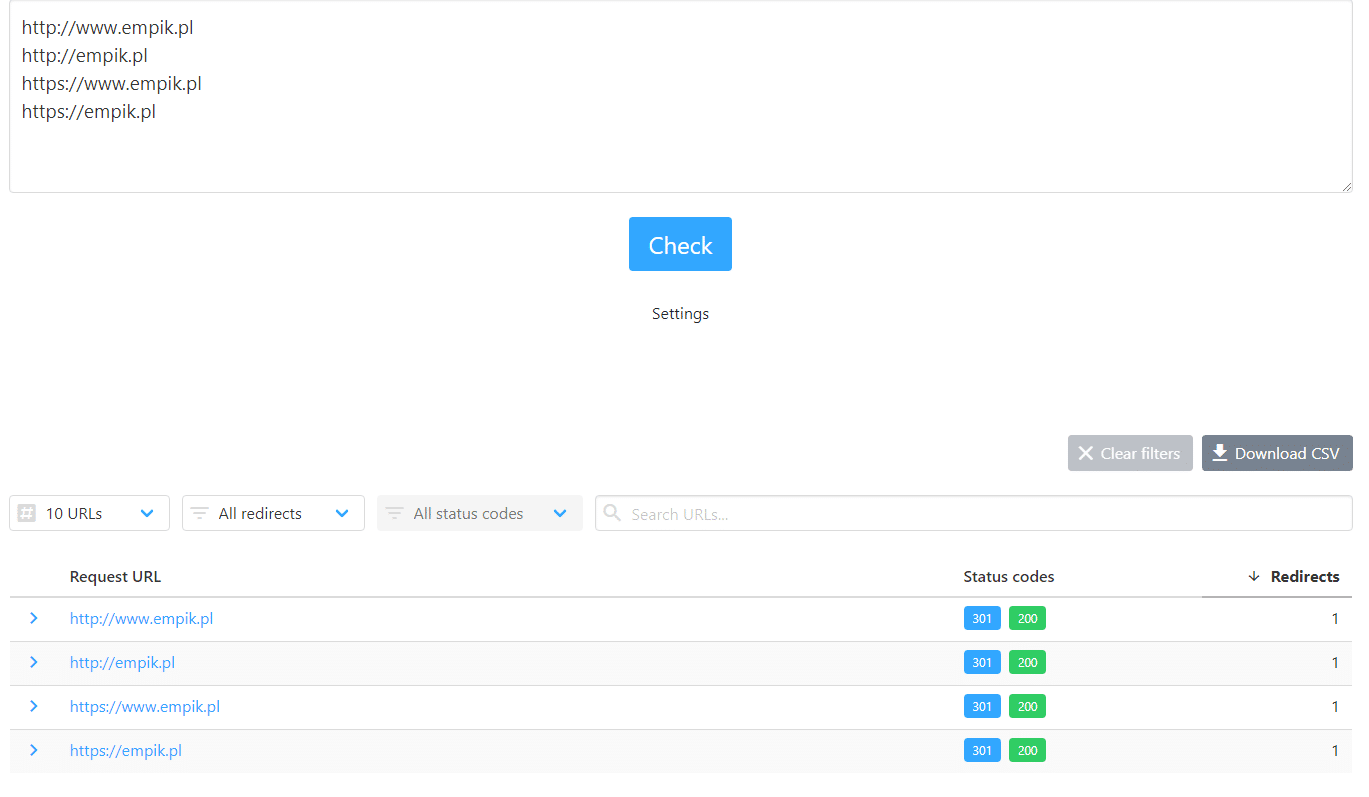
Task: Sort table by Redirects column header
Action: 1305,577
